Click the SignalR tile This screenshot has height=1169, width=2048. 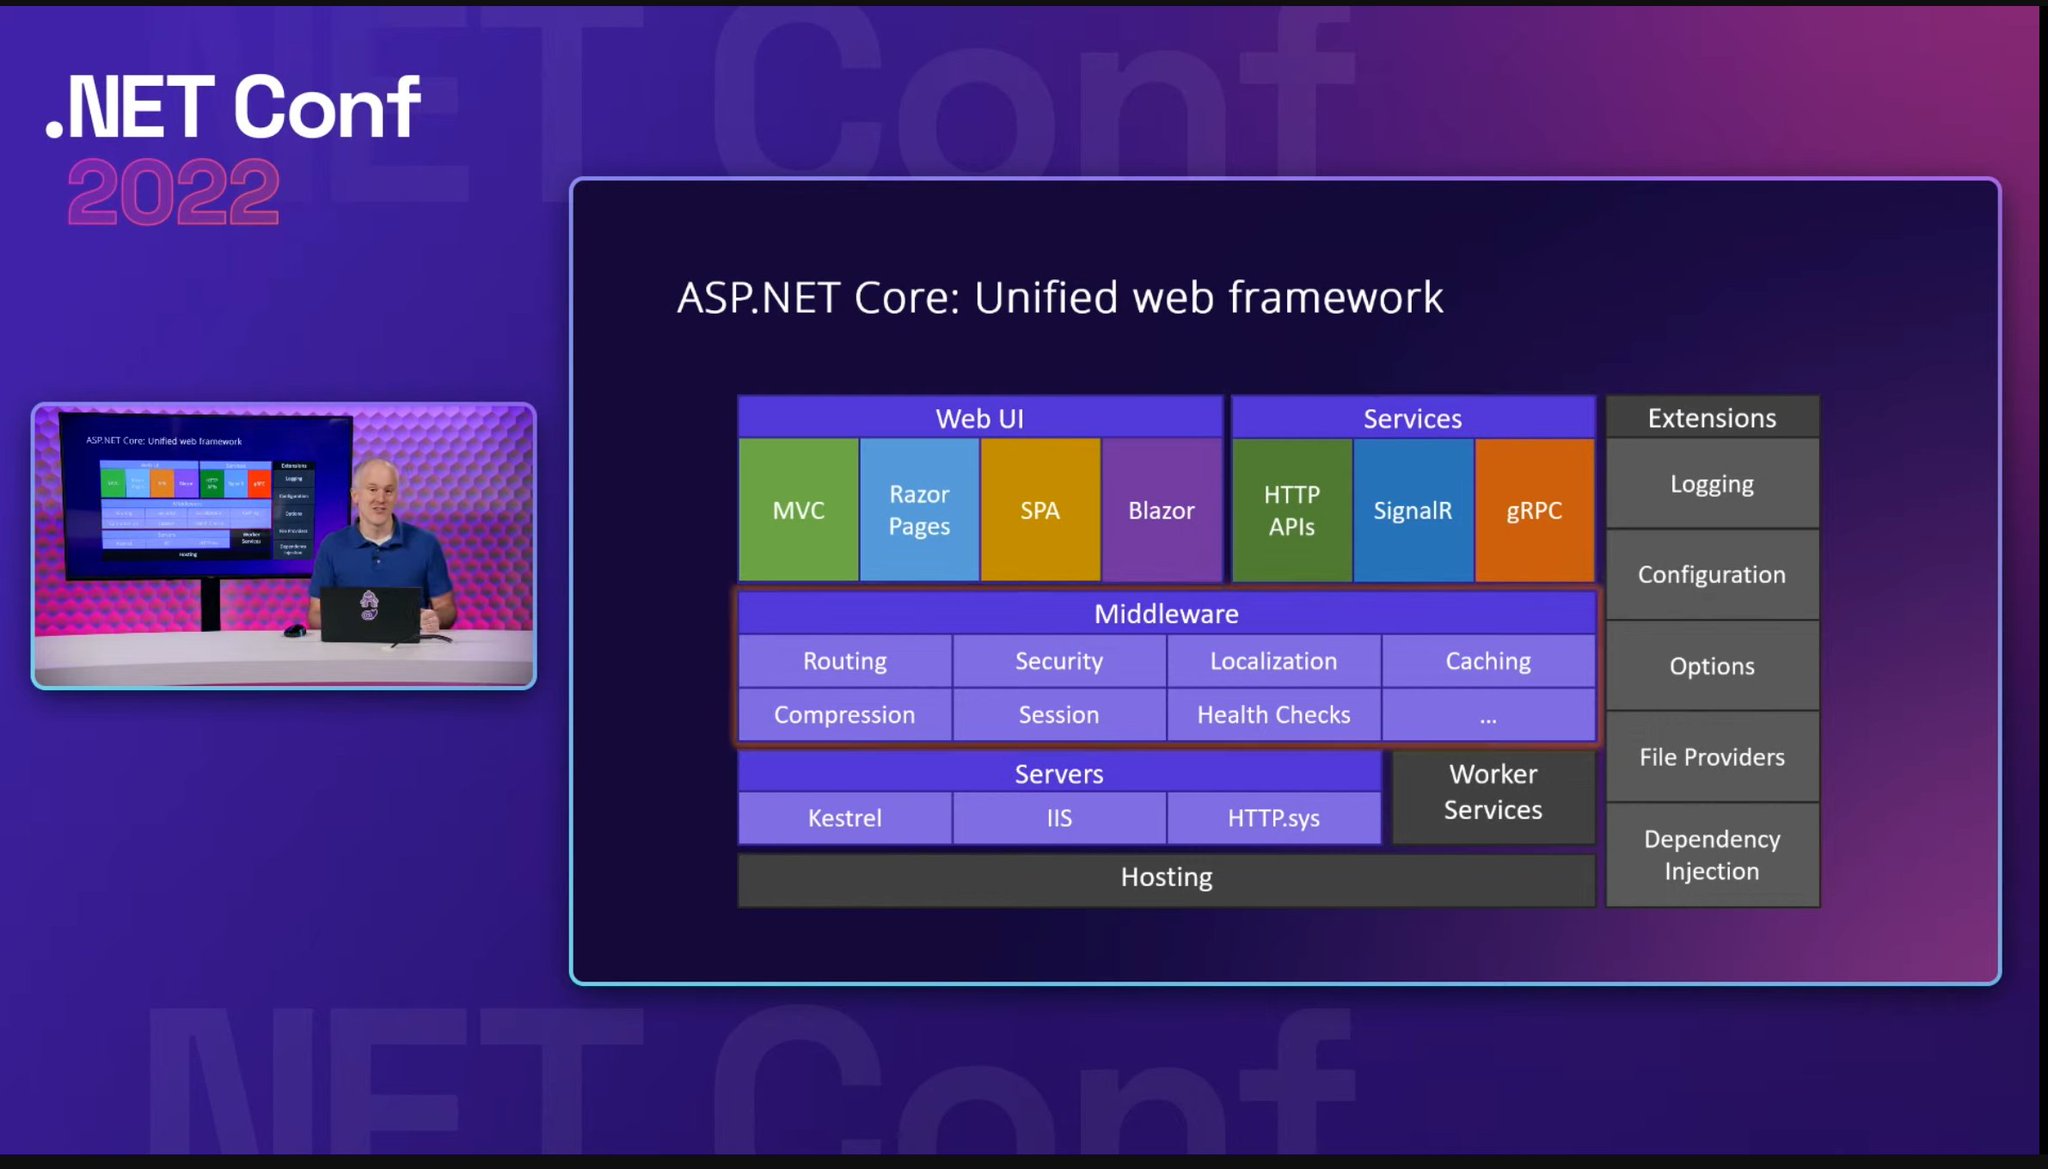(1413, 509)
